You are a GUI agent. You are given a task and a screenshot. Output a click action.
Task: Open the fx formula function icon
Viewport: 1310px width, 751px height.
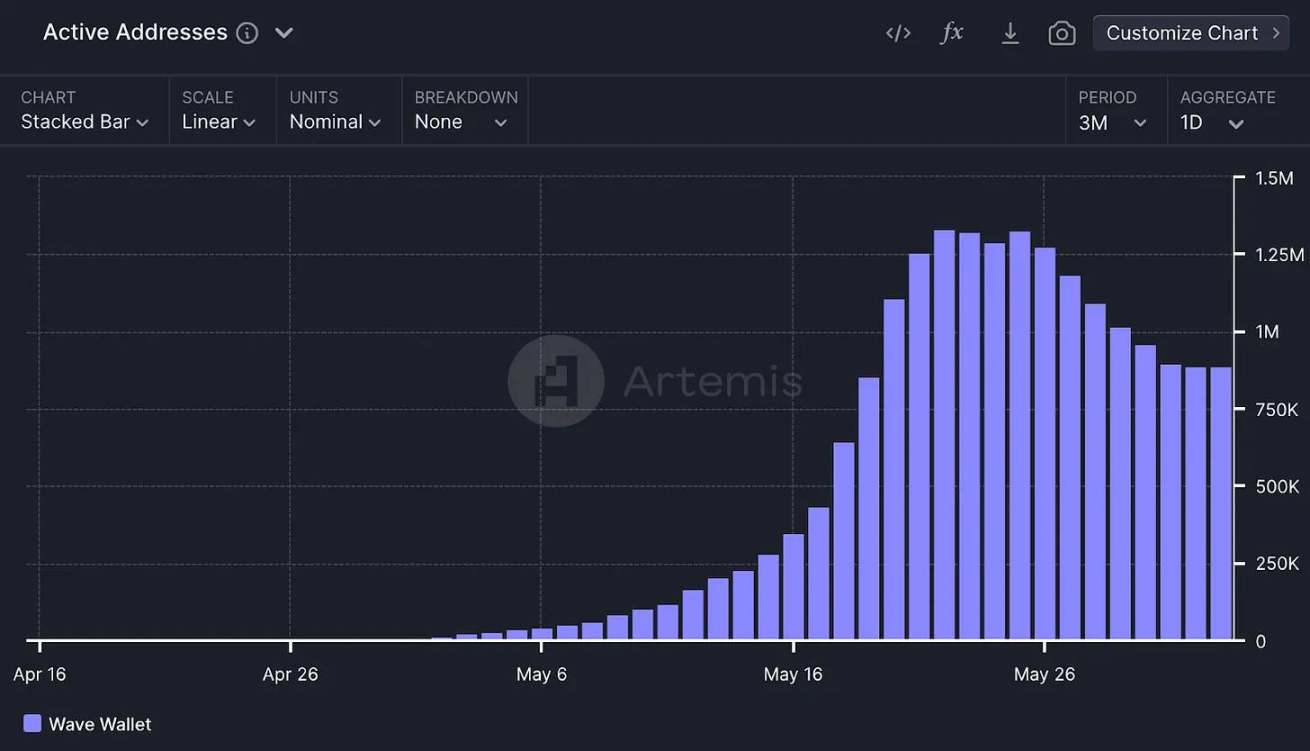click(x=952, y=33)
